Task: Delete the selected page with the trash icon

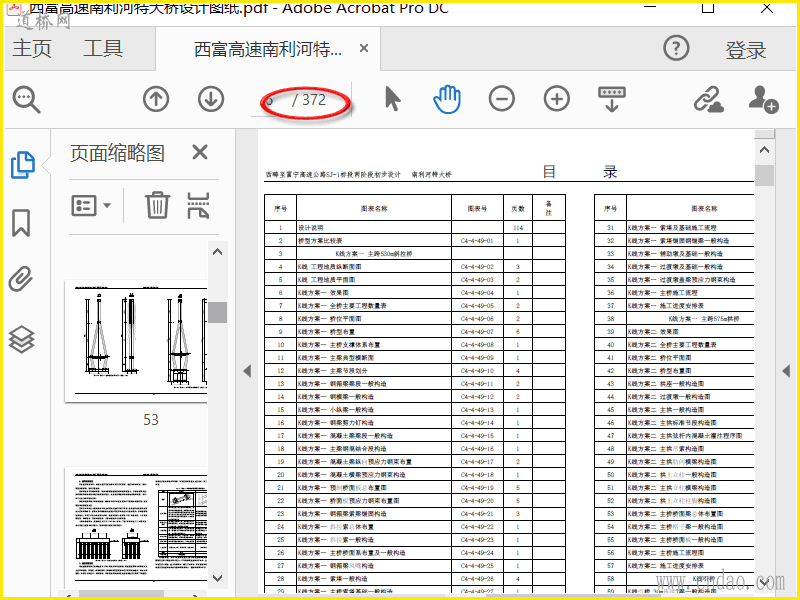Action: pyautogui.click(x=157, y=205)
